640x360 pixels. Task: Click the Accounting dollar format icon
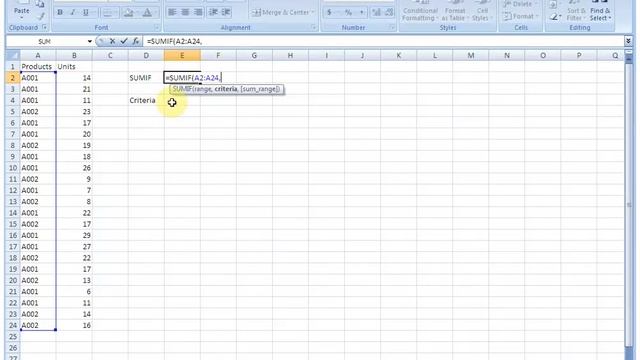(329, 13)
